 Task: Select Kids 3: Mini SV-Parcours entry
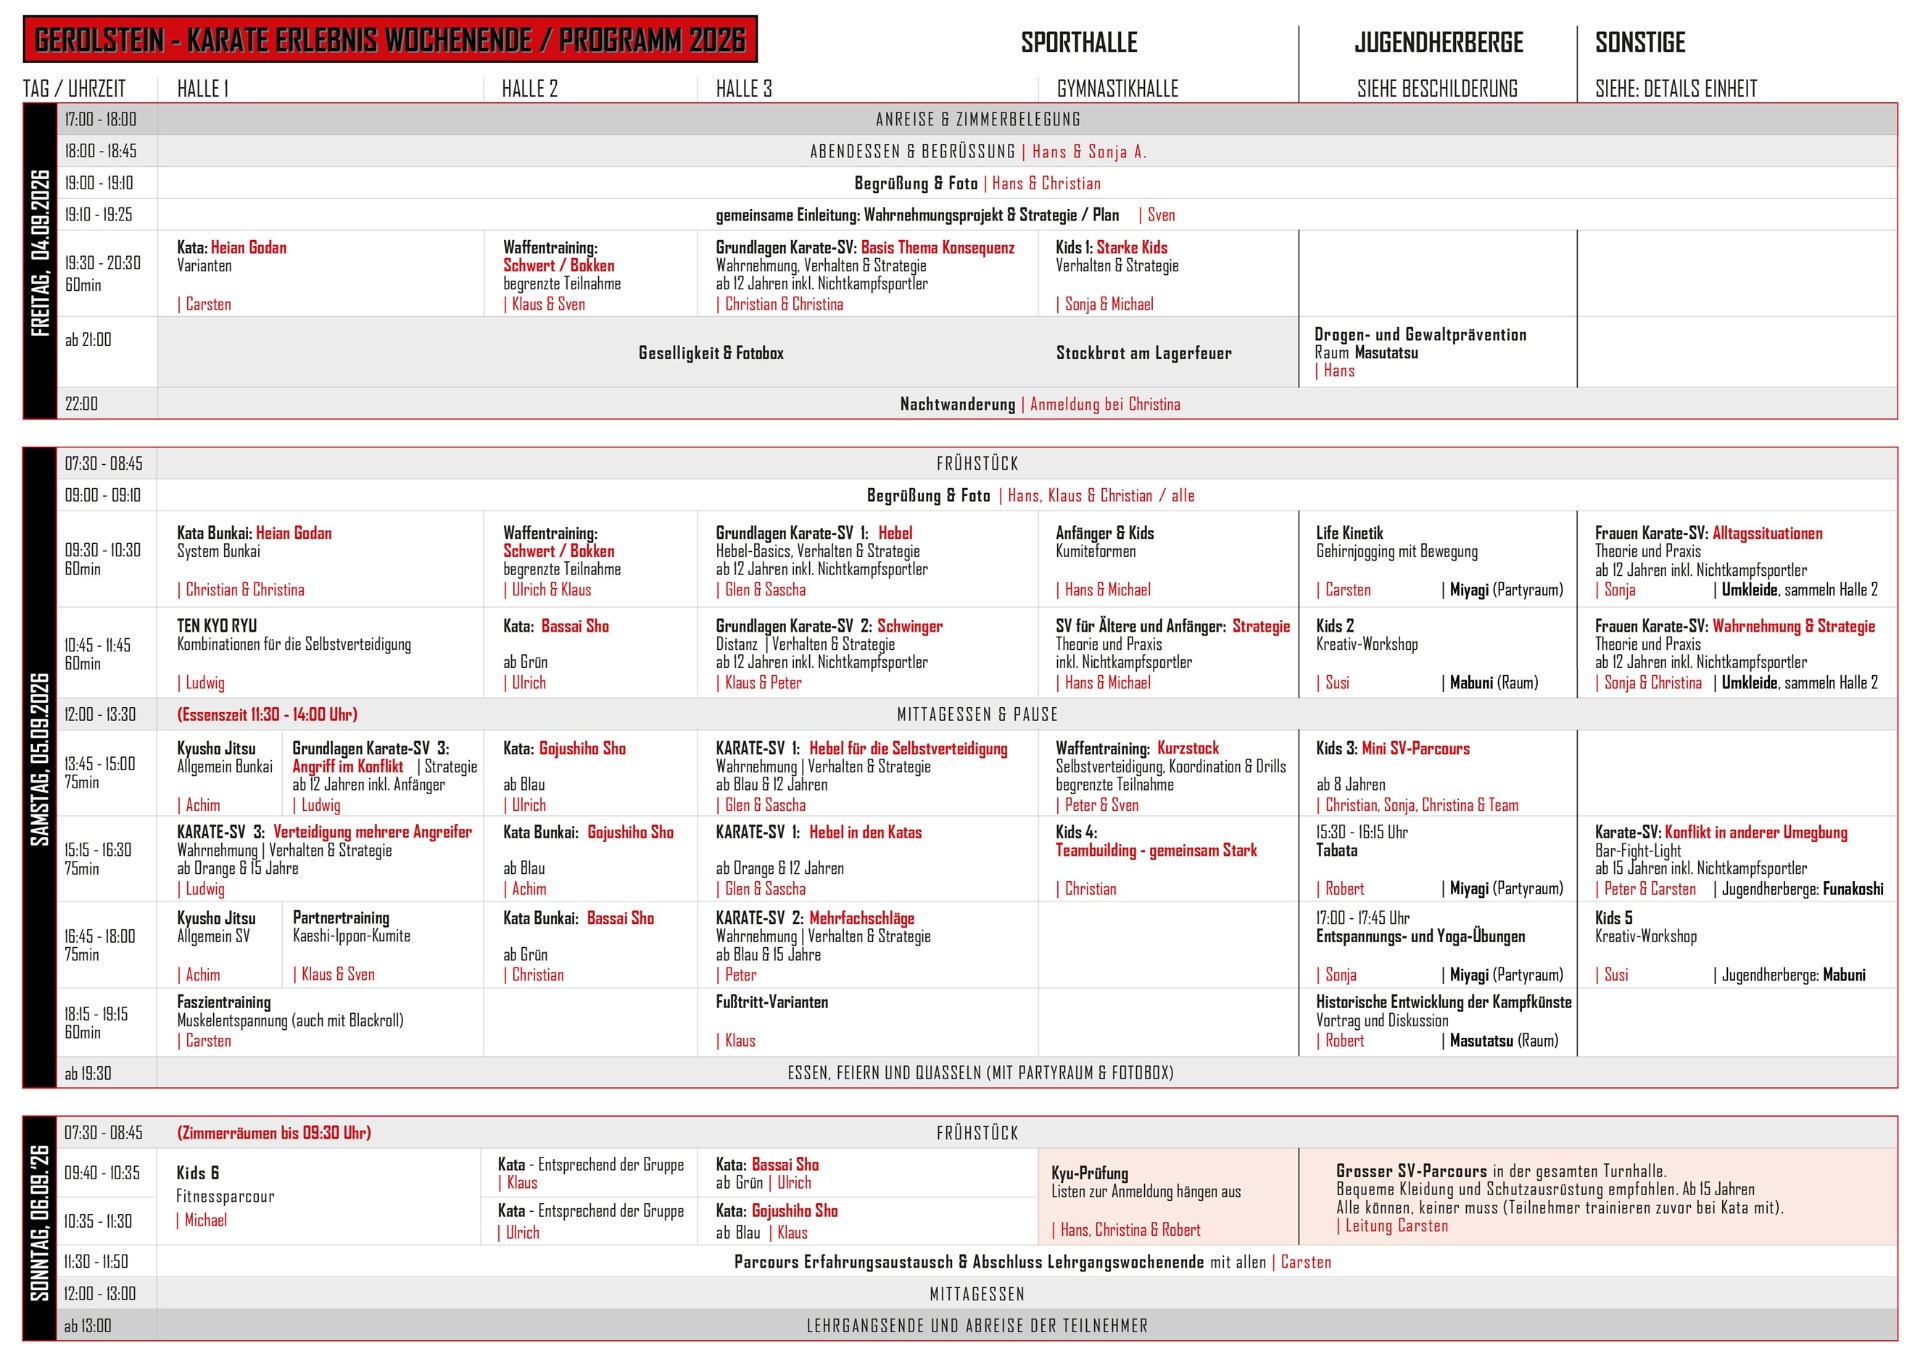[x=1392, y=749]
